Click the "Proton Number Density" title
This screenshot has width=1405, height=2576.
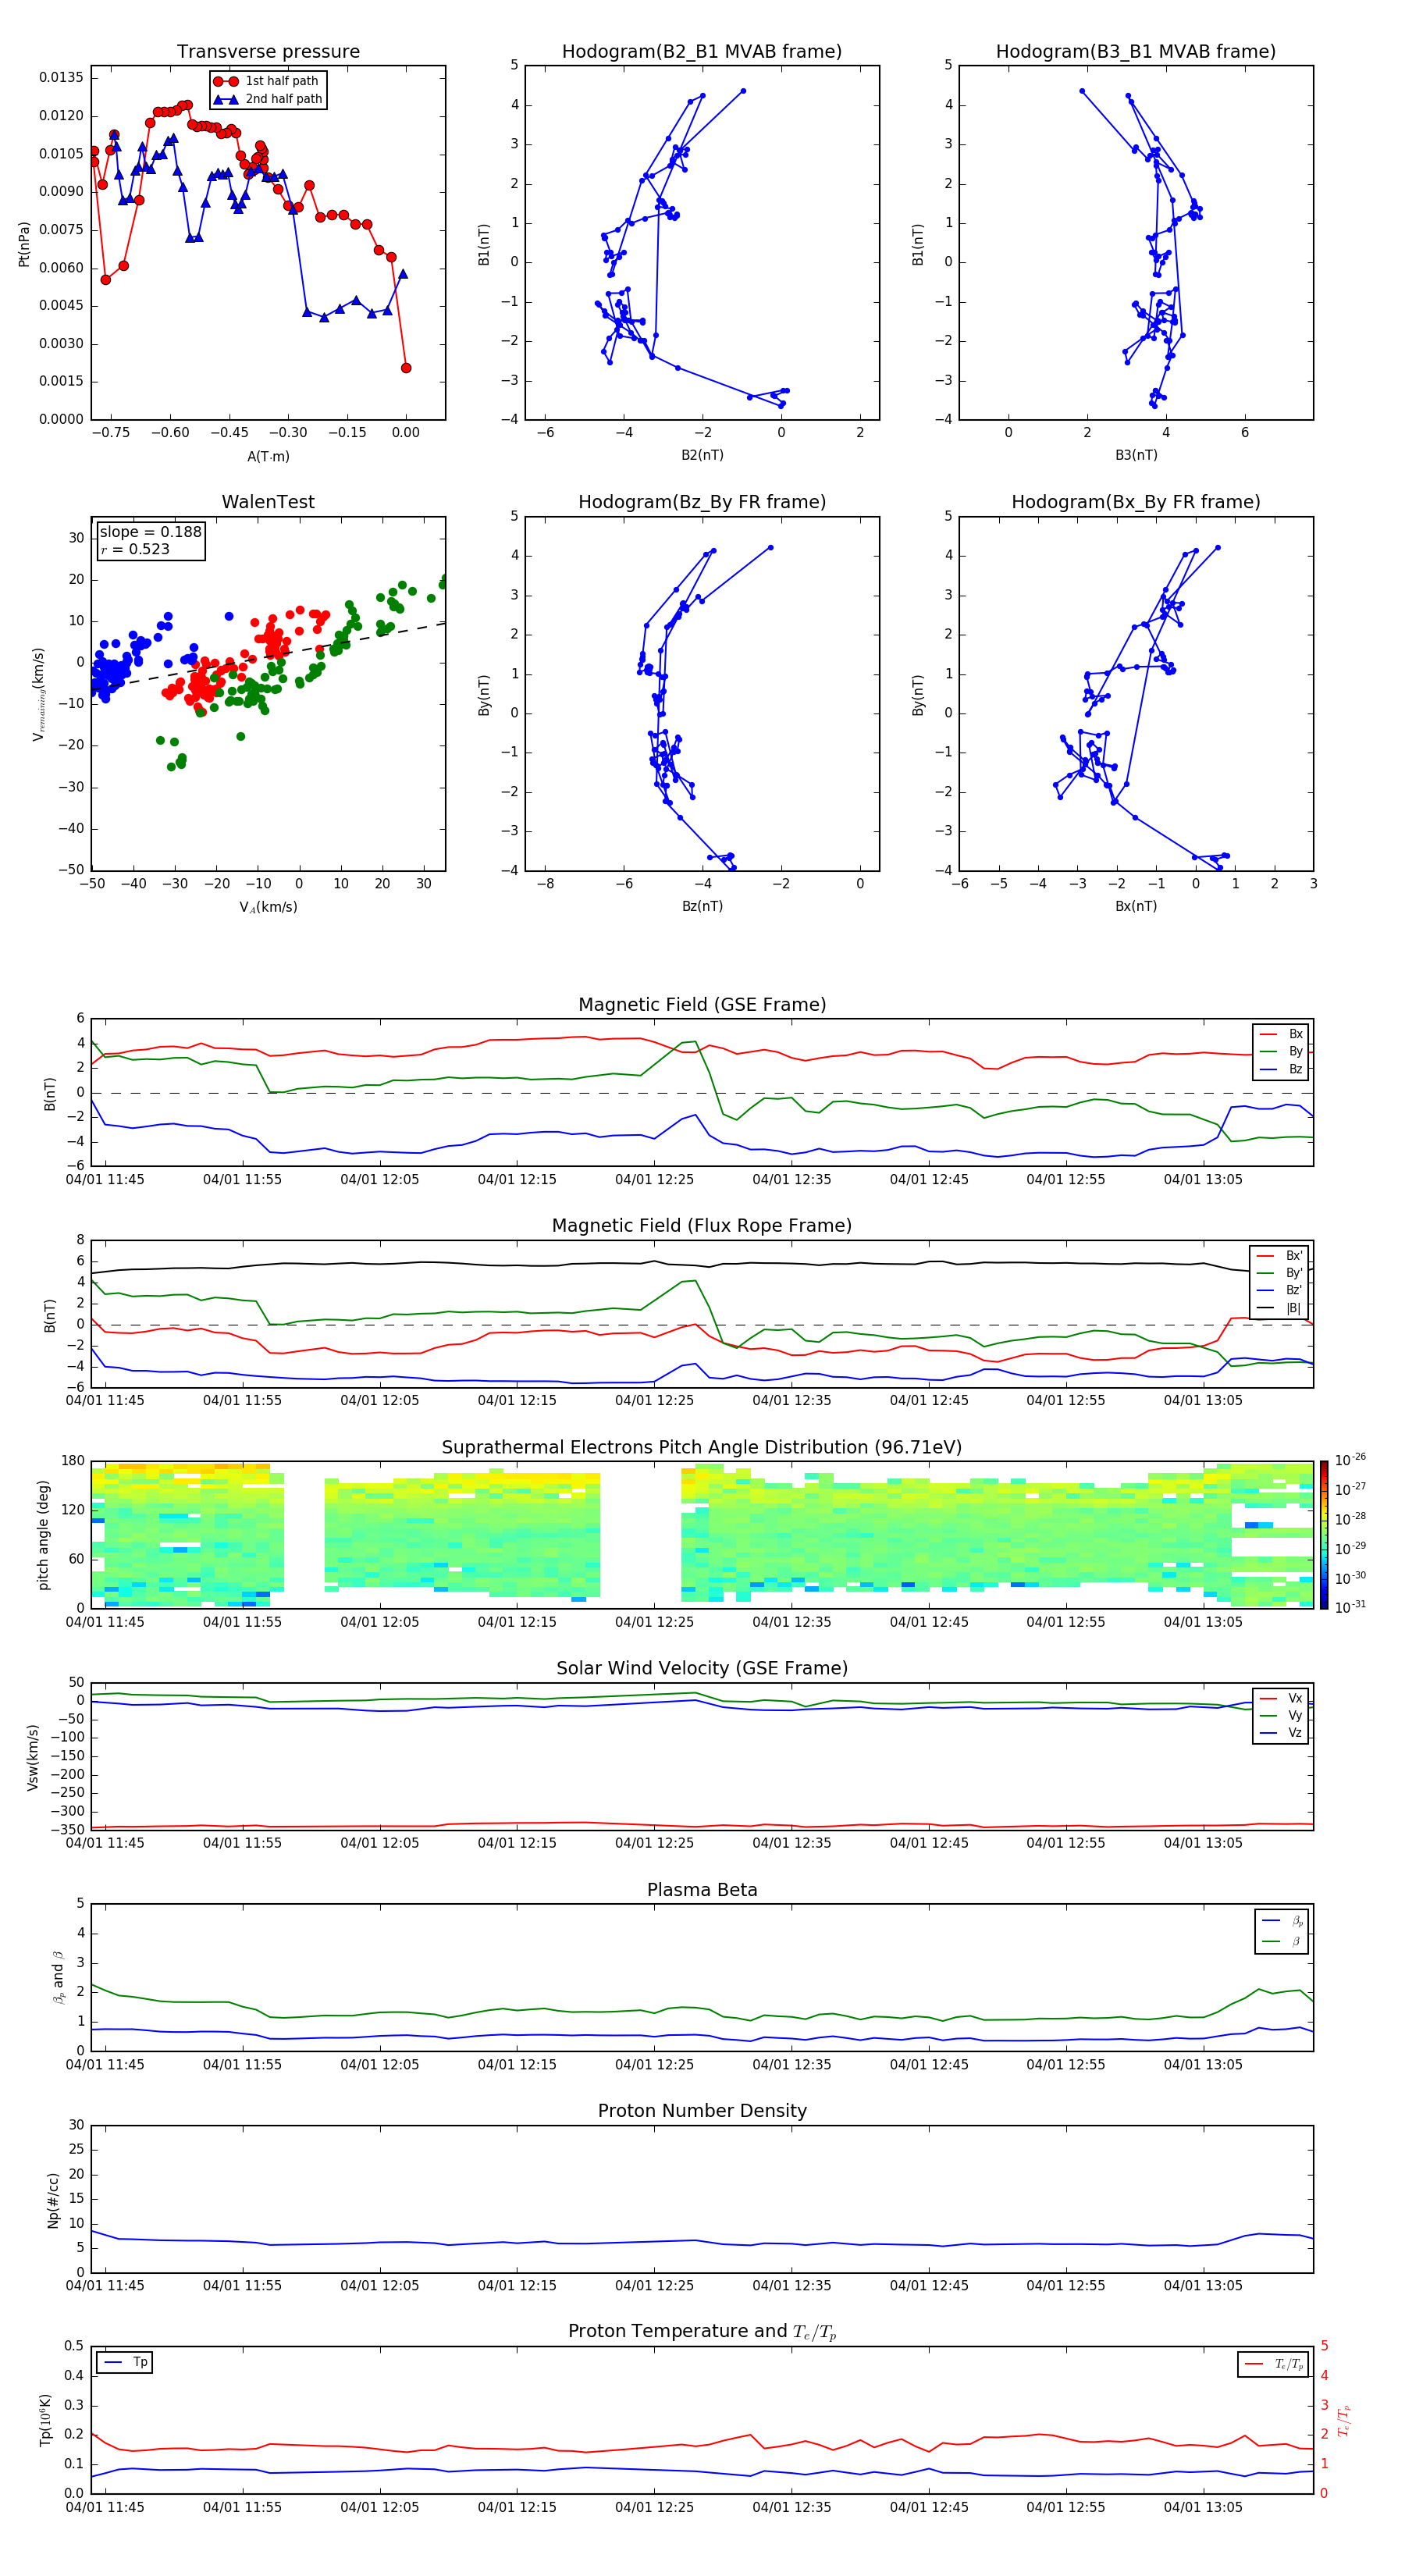pos(702,2111)
